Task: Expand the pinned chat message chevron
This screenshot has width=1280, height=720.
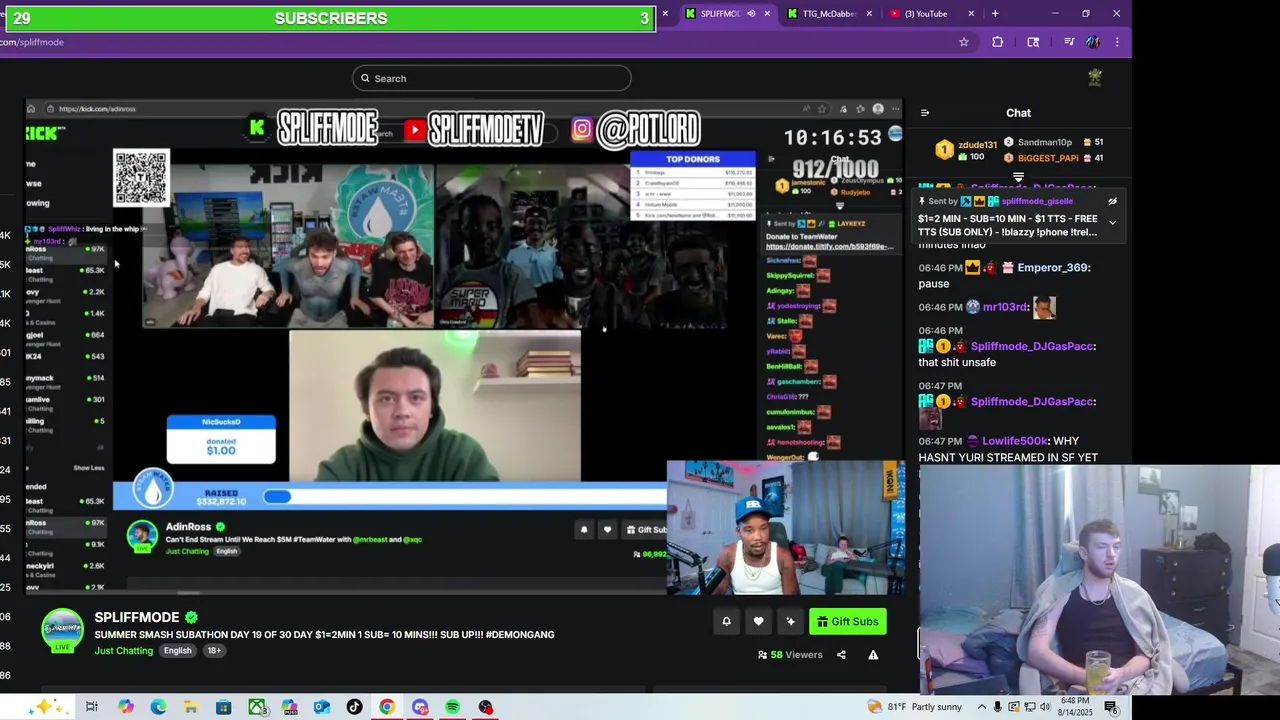Action: [1112, 222]
